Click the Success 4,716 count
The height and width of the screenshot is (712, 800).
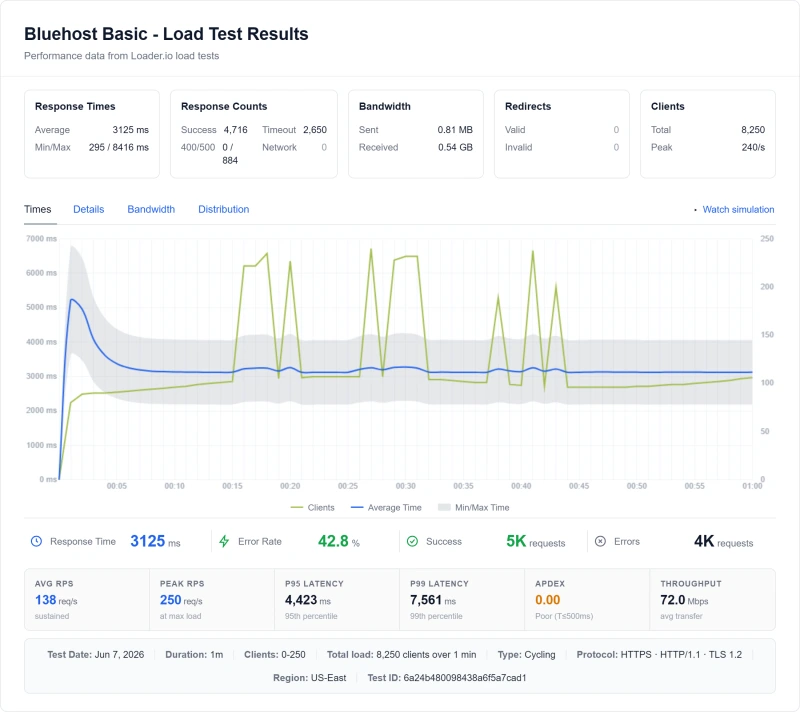point(235,130)
